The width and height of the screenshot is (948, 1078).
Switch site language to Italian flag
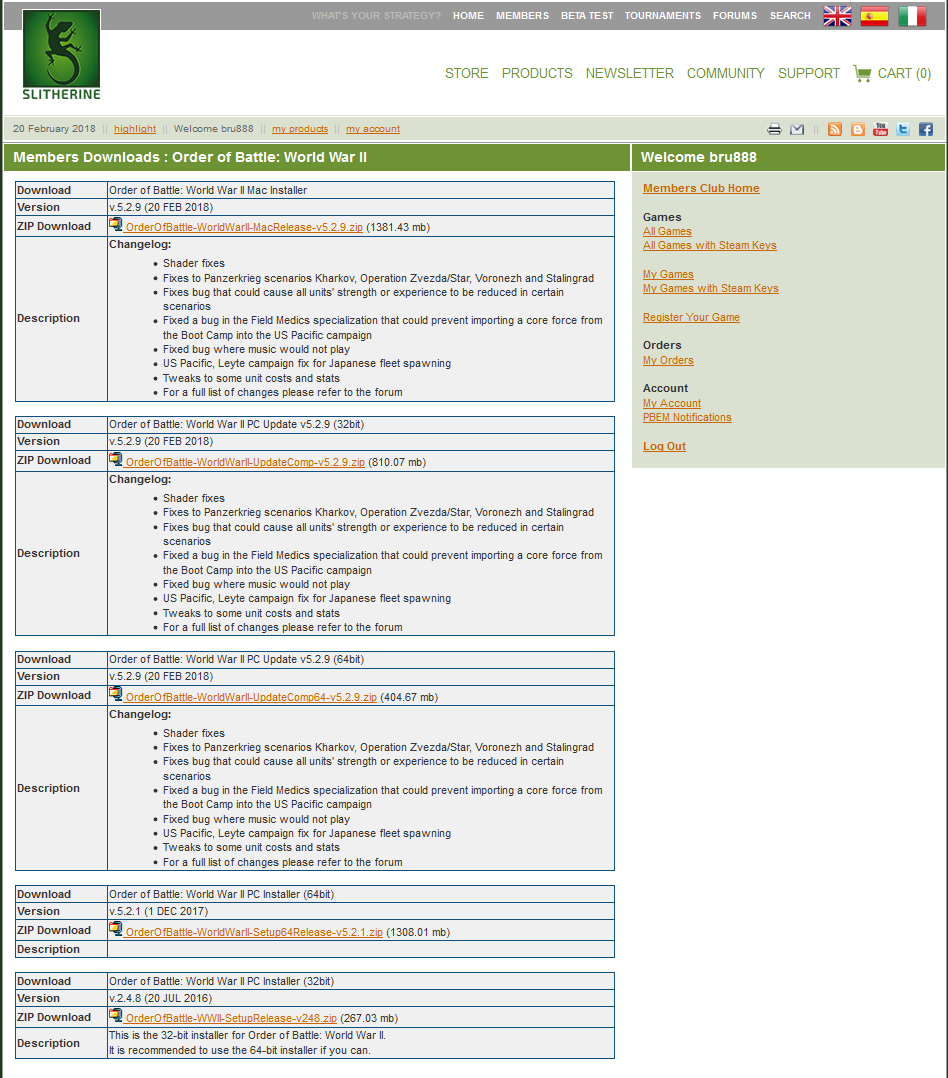[x=912, y=16]
